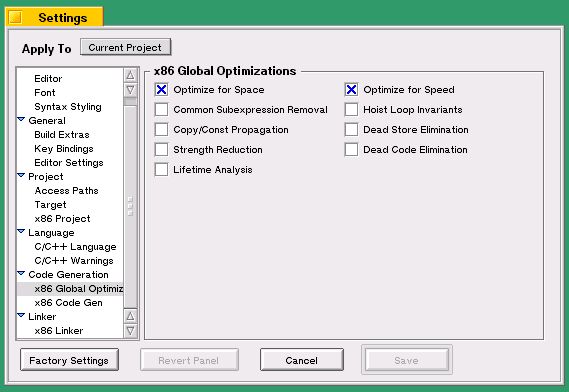
Task: Open the Apply To Current Project dropdown
Action: pyautogui.click(x=126, y=48)
